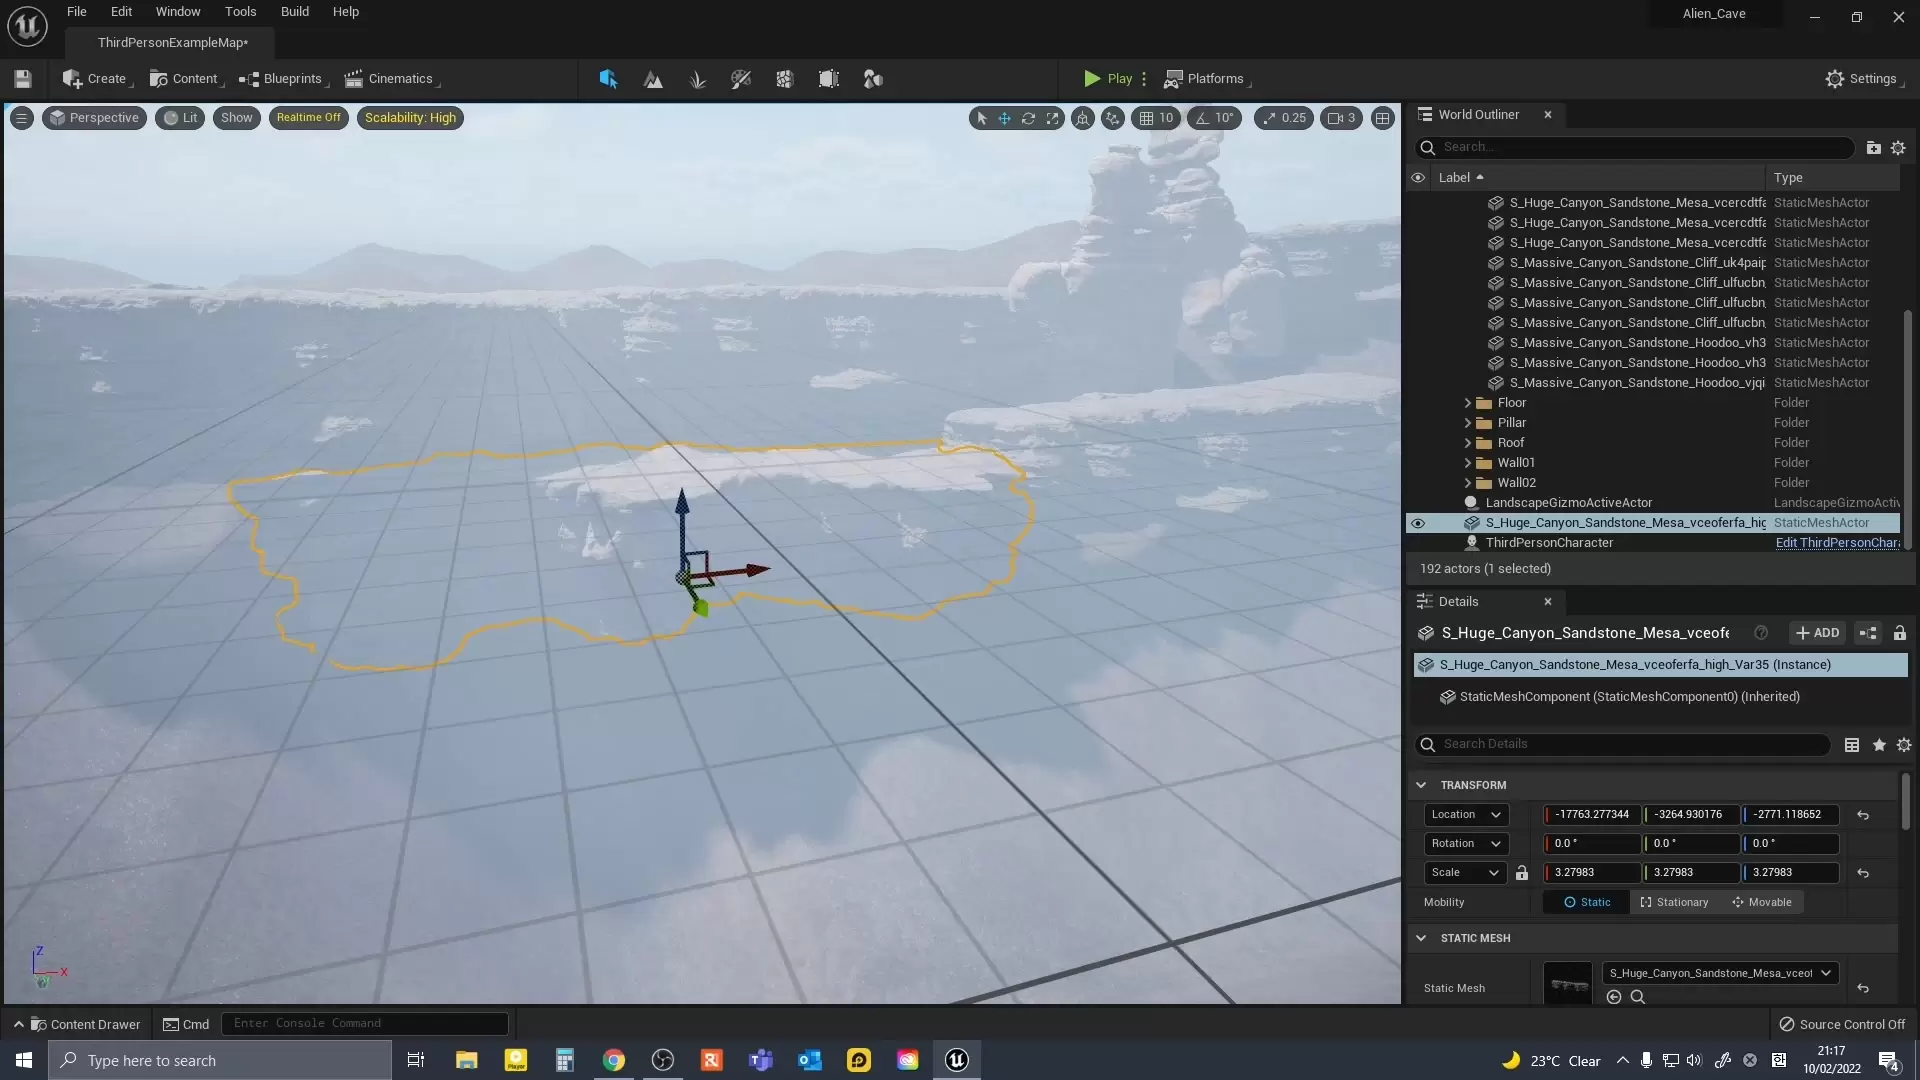
Task: Set mobility to Stationary
Action: point(1674,902)
